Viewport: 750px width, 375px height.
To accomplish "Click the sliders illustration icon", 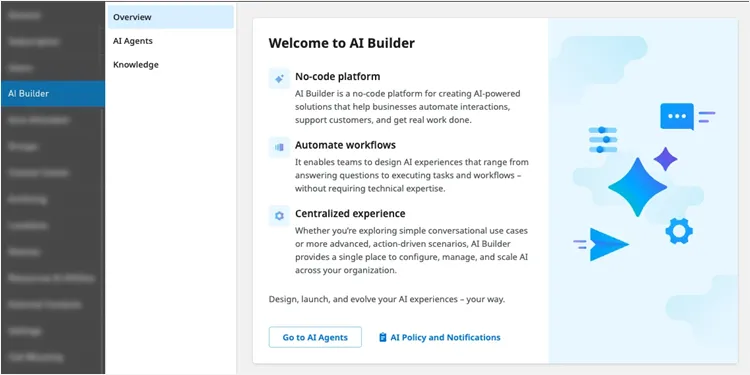I will click(603, 140).
